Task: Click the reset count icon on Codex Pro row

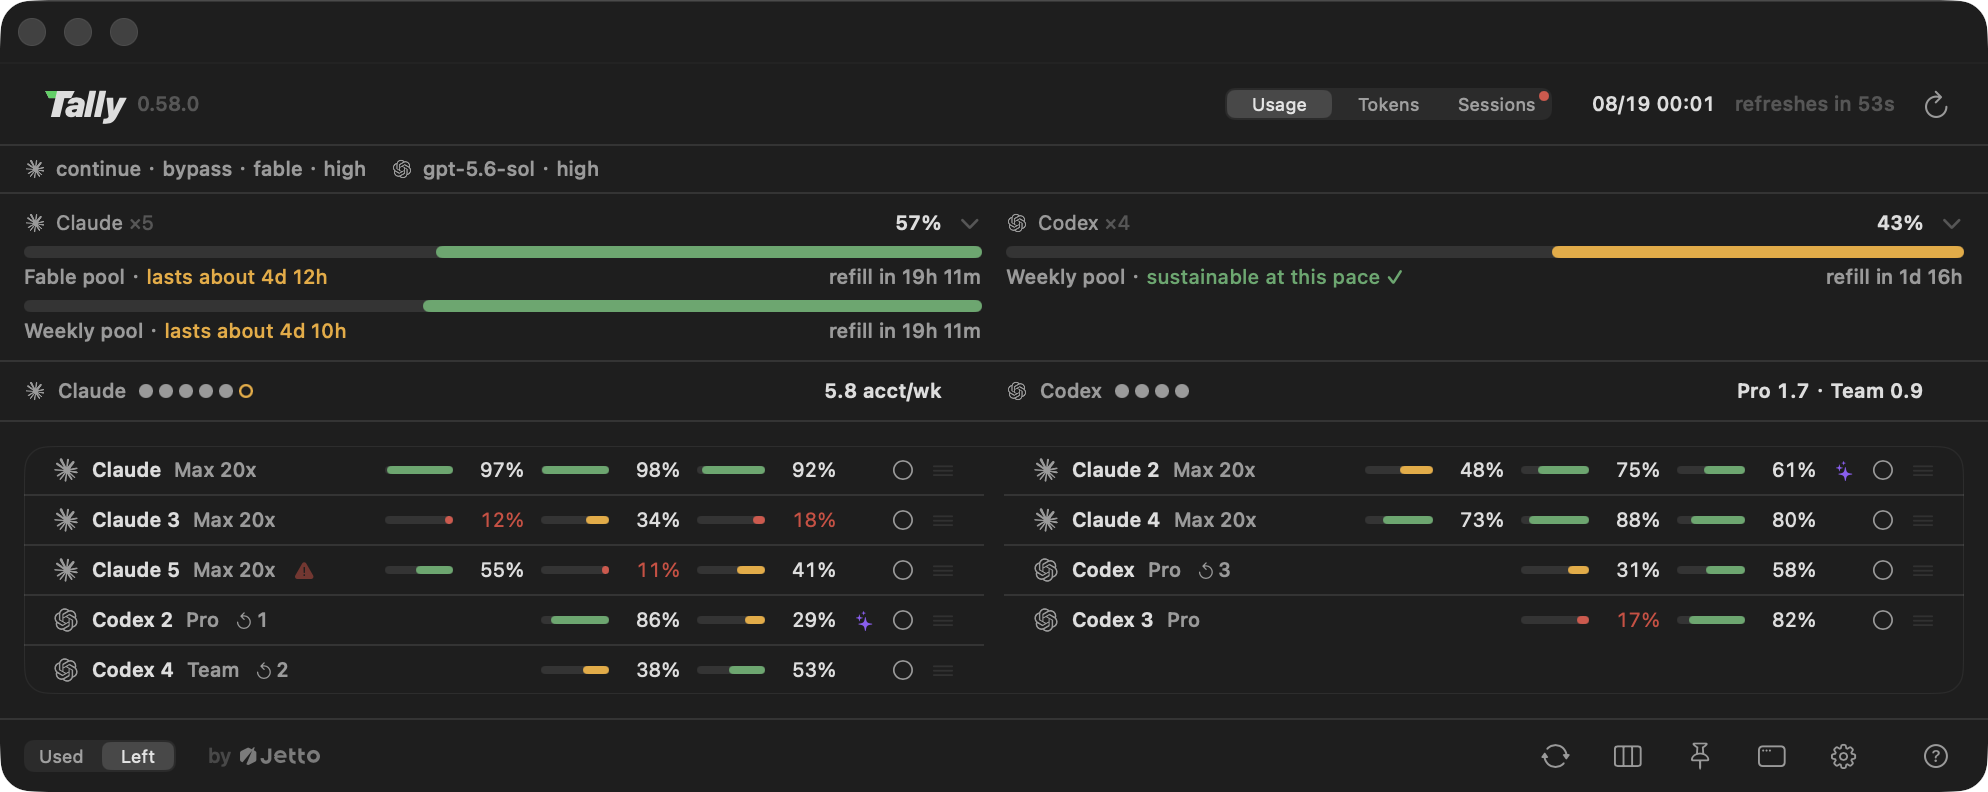Action: coord(1206,571)
